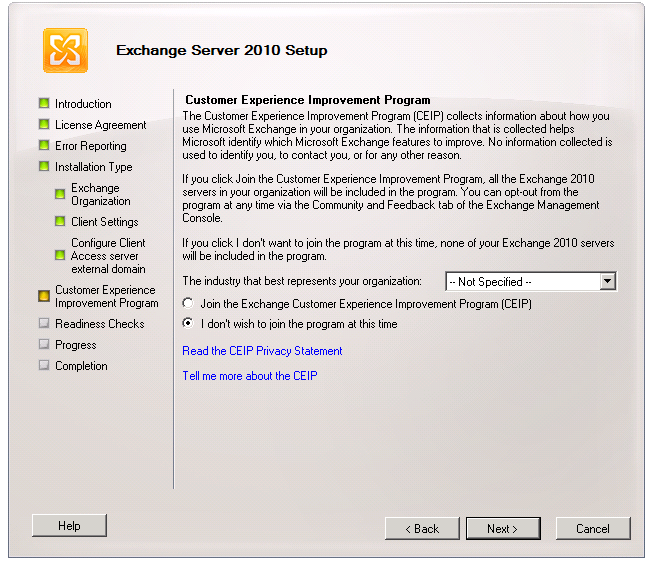The image size is (658, 563).
Task: Select the Introduction step label
Action: 83,104
